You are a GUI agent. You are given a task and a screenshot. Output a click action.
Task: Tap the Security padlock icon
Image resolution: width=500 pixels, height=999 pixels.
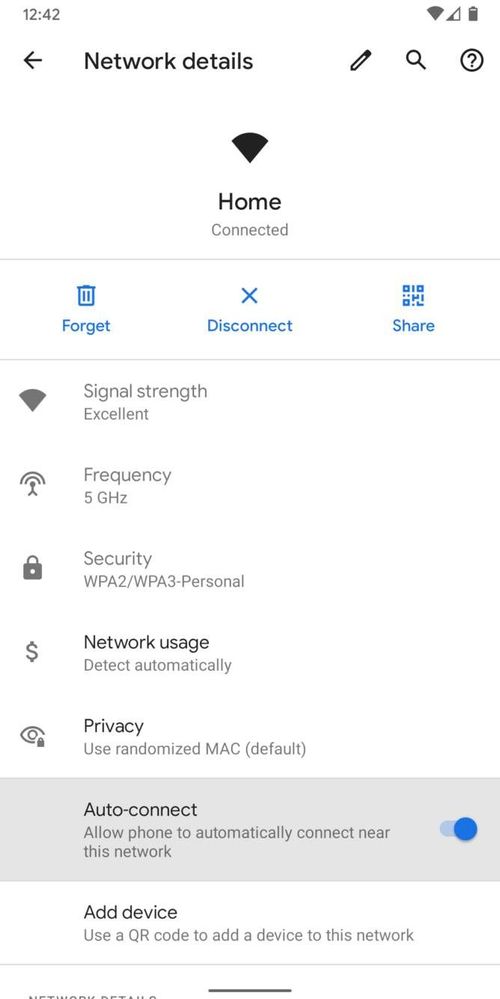[x=32, y=568]
